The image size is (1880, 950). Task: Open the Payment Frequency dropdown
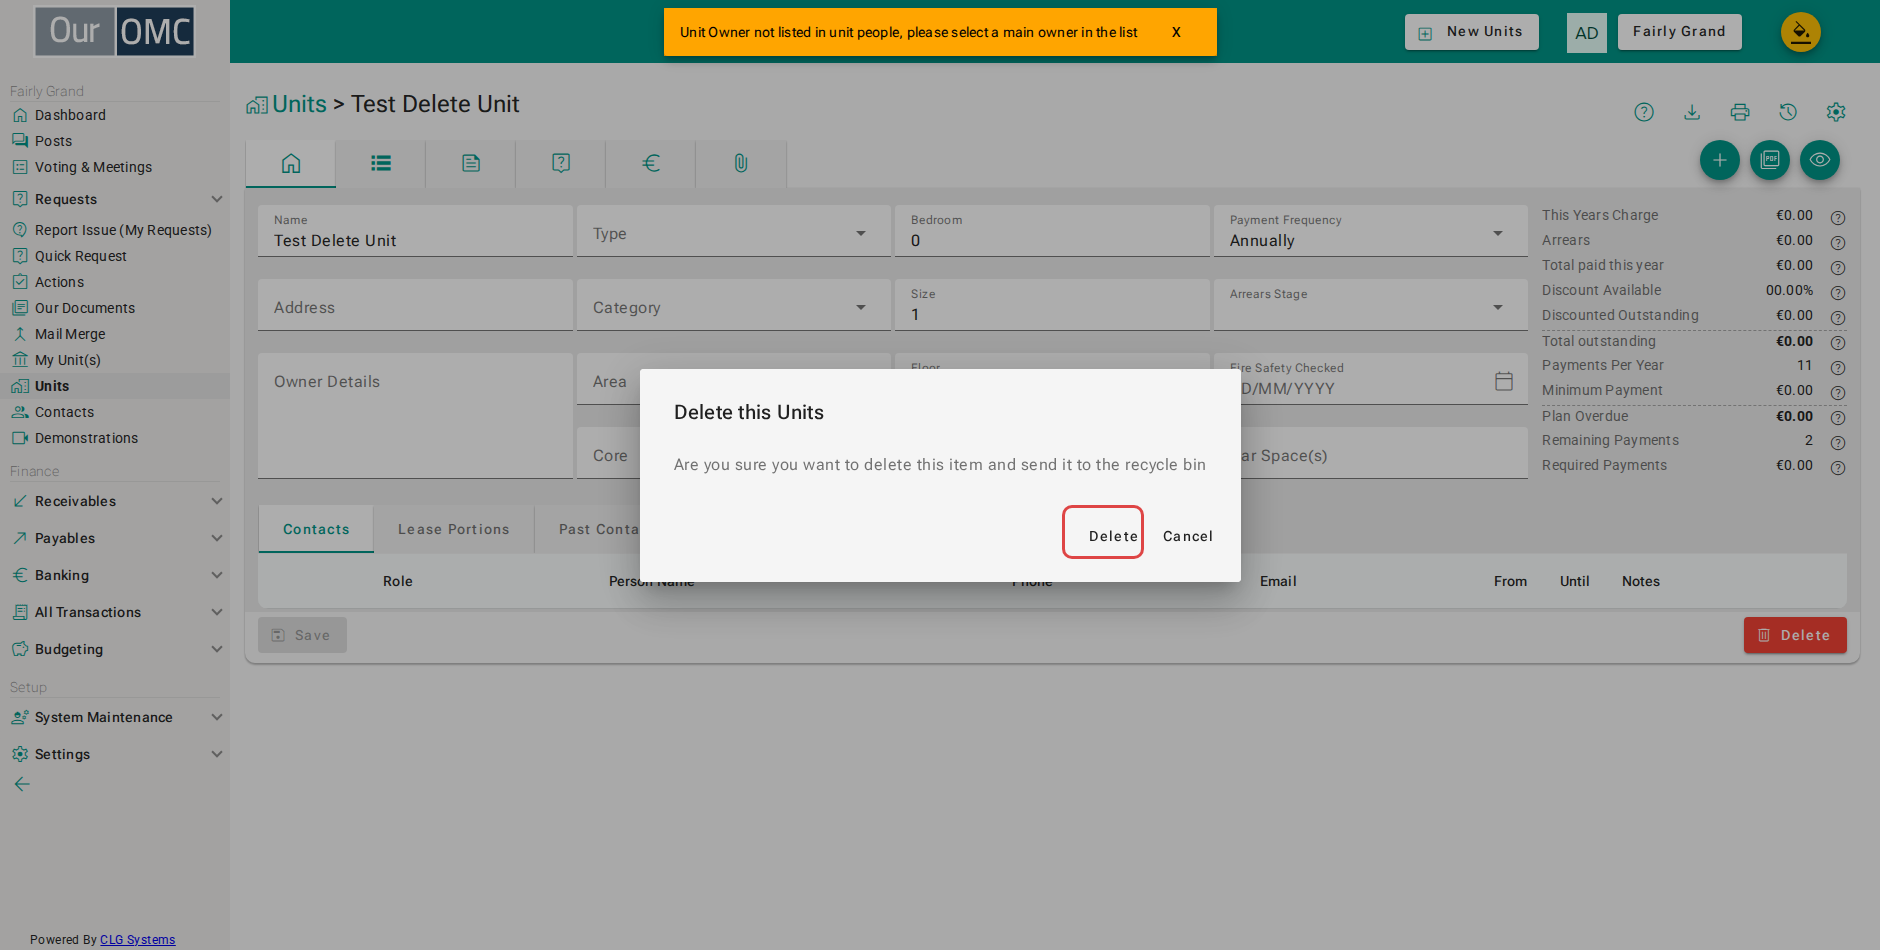(x=1371, y=231)
